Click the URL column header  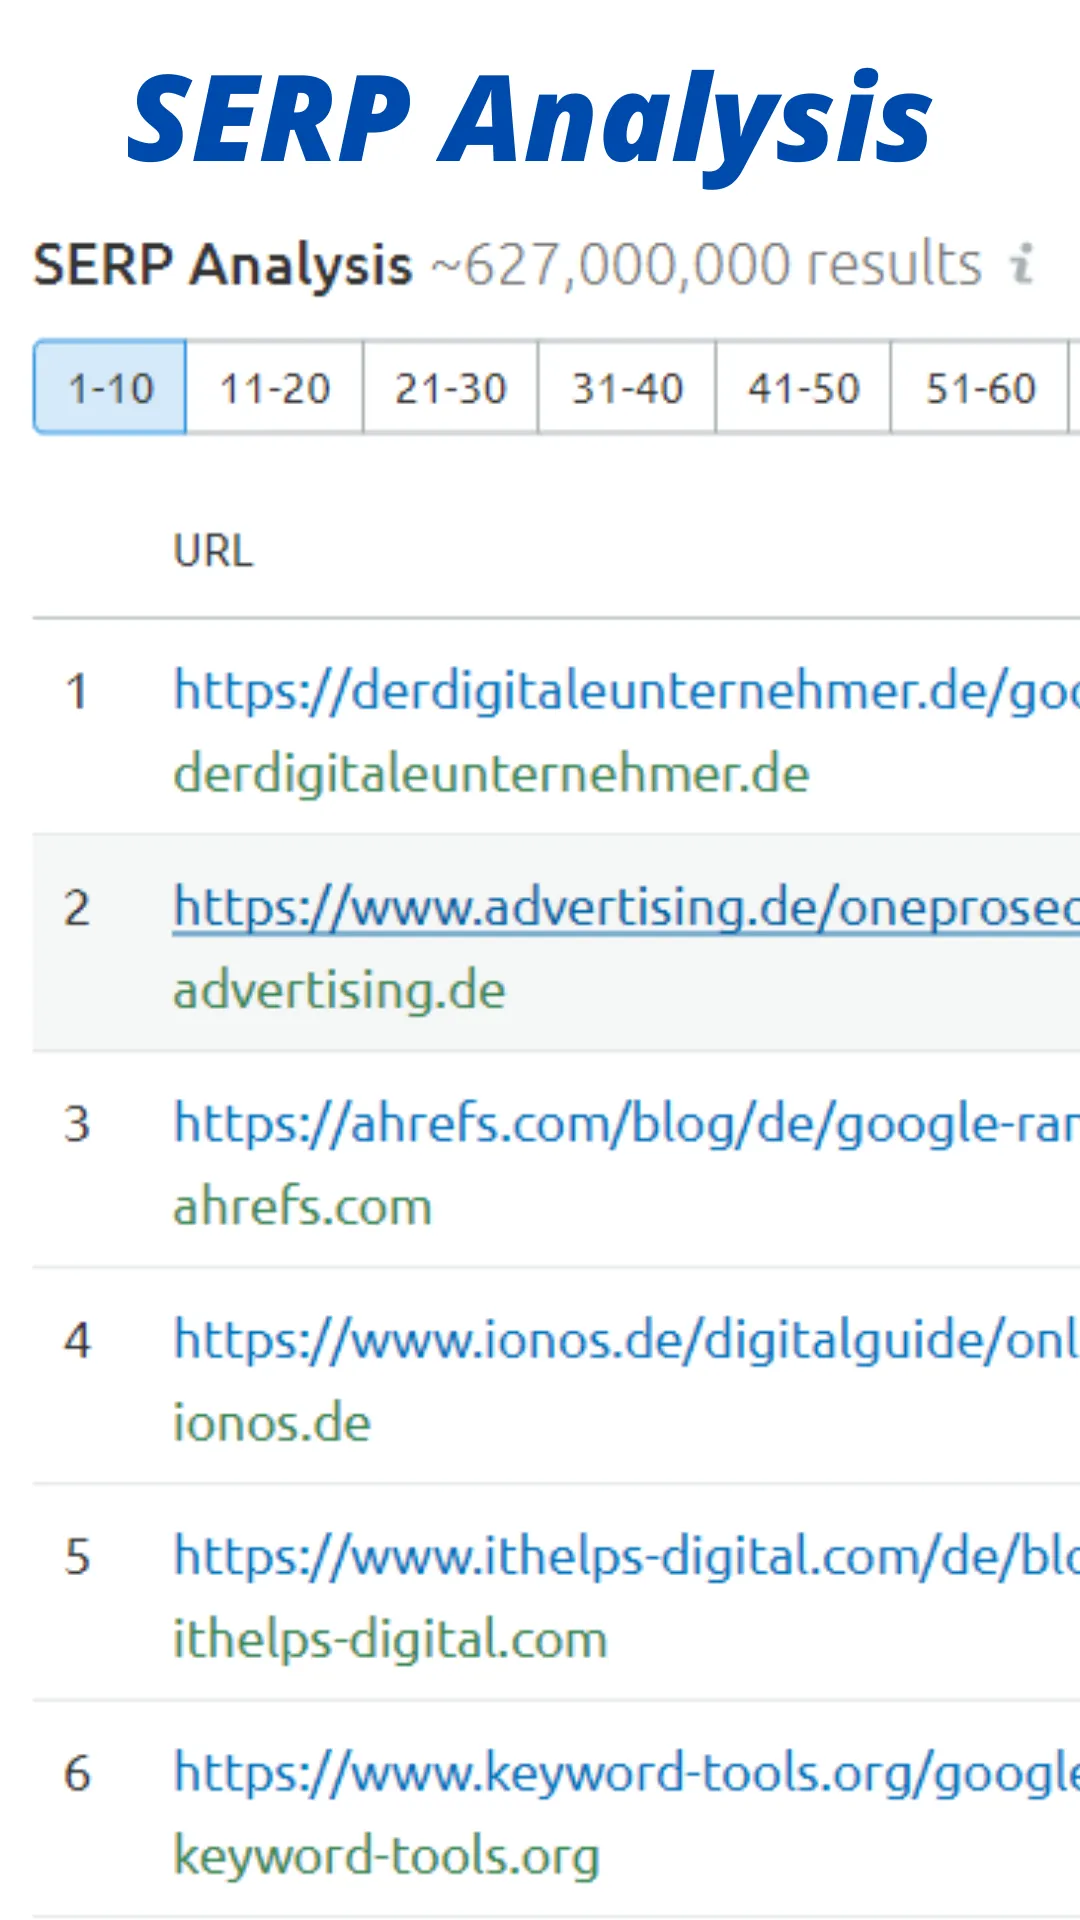213,551
